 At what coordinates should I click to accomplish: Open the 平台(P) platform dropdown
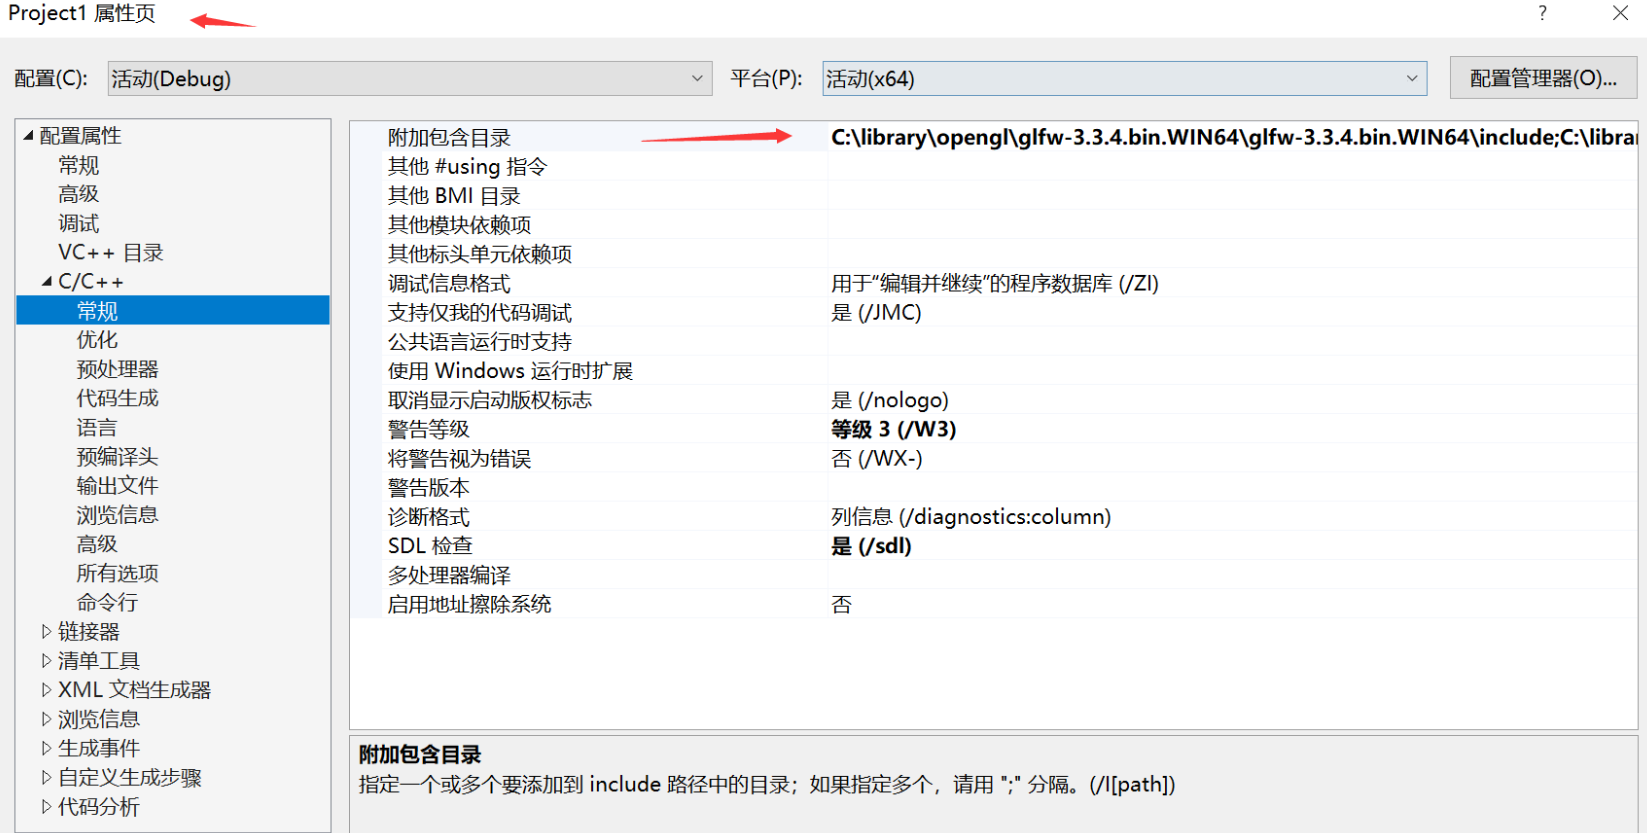coord(1124,79)
